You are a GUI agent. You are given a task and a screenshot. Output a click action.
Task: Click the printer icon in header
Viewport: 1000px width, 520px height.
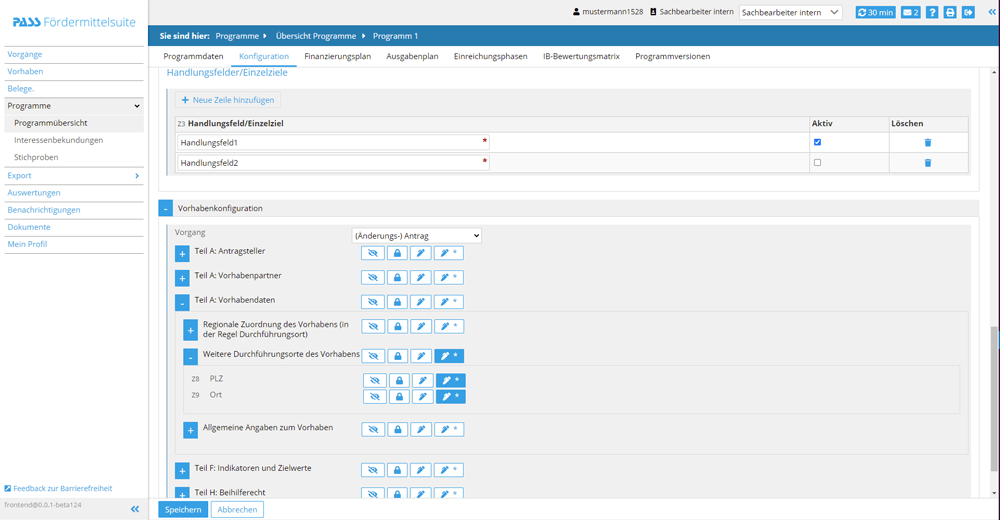(x=950, y=13)
